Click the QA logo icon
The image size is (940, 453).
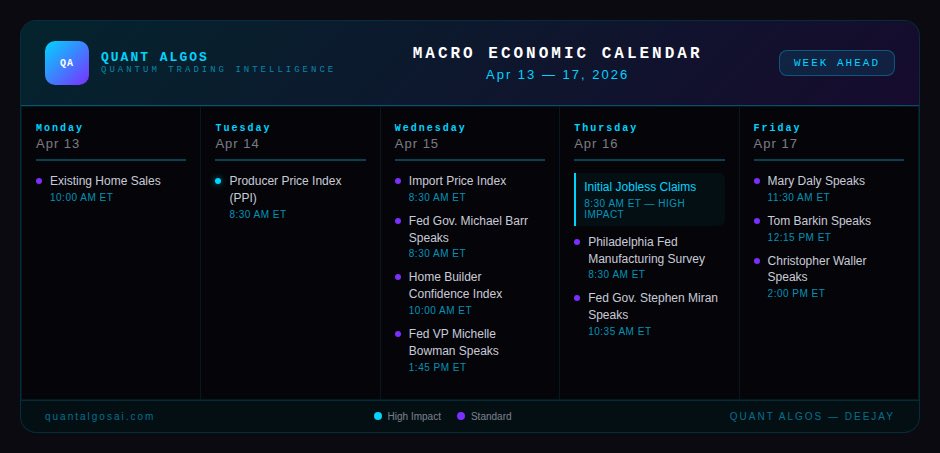(x=67, y=63)
